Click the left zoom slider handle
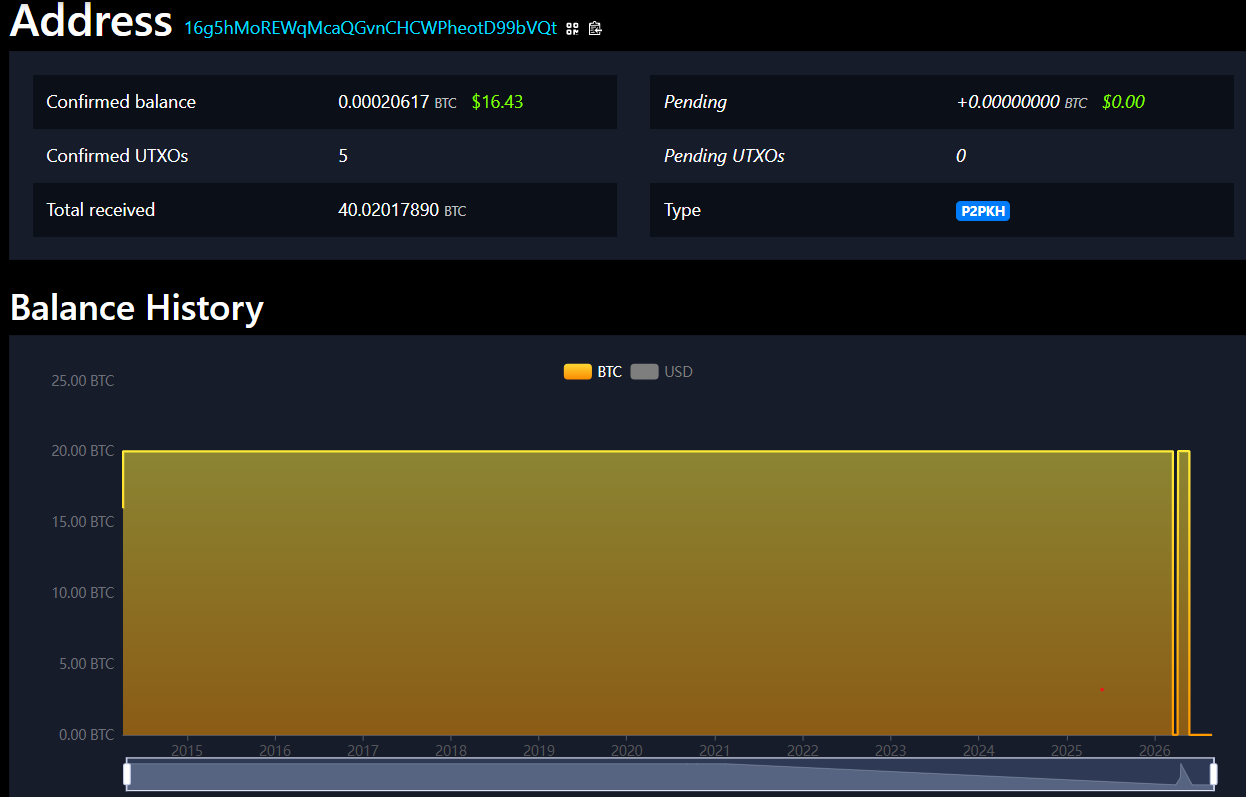The image size is (1246, 797). pyautogui.click(x=127, y=774)
